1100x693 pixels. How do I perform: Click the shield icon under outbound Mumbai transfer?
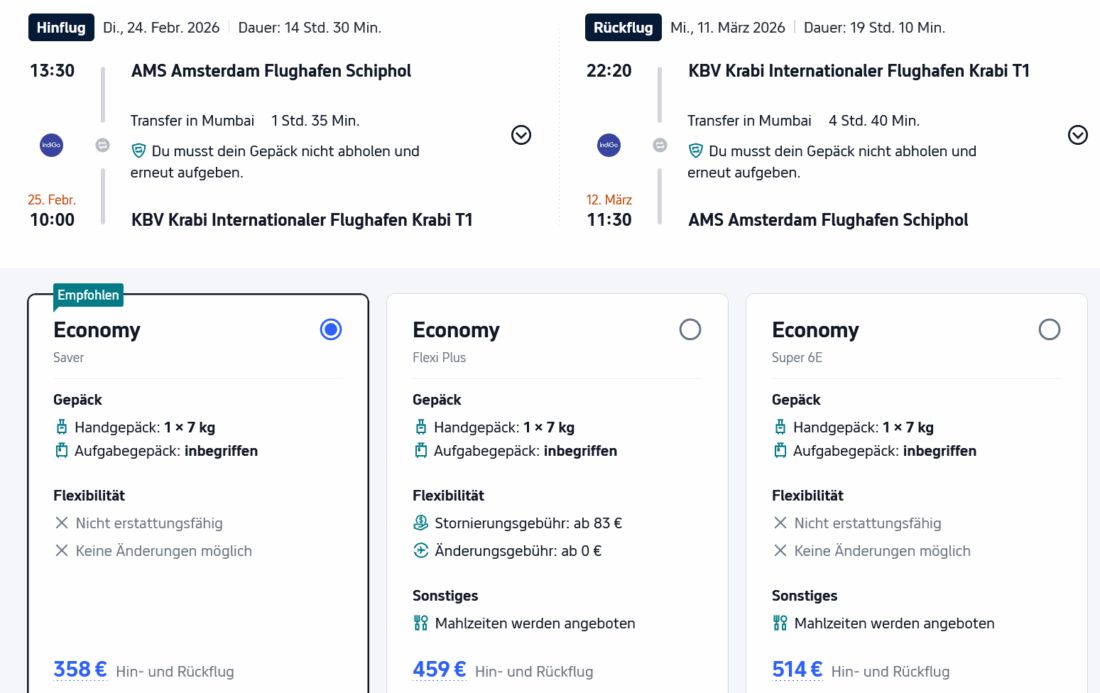point(139,151)
